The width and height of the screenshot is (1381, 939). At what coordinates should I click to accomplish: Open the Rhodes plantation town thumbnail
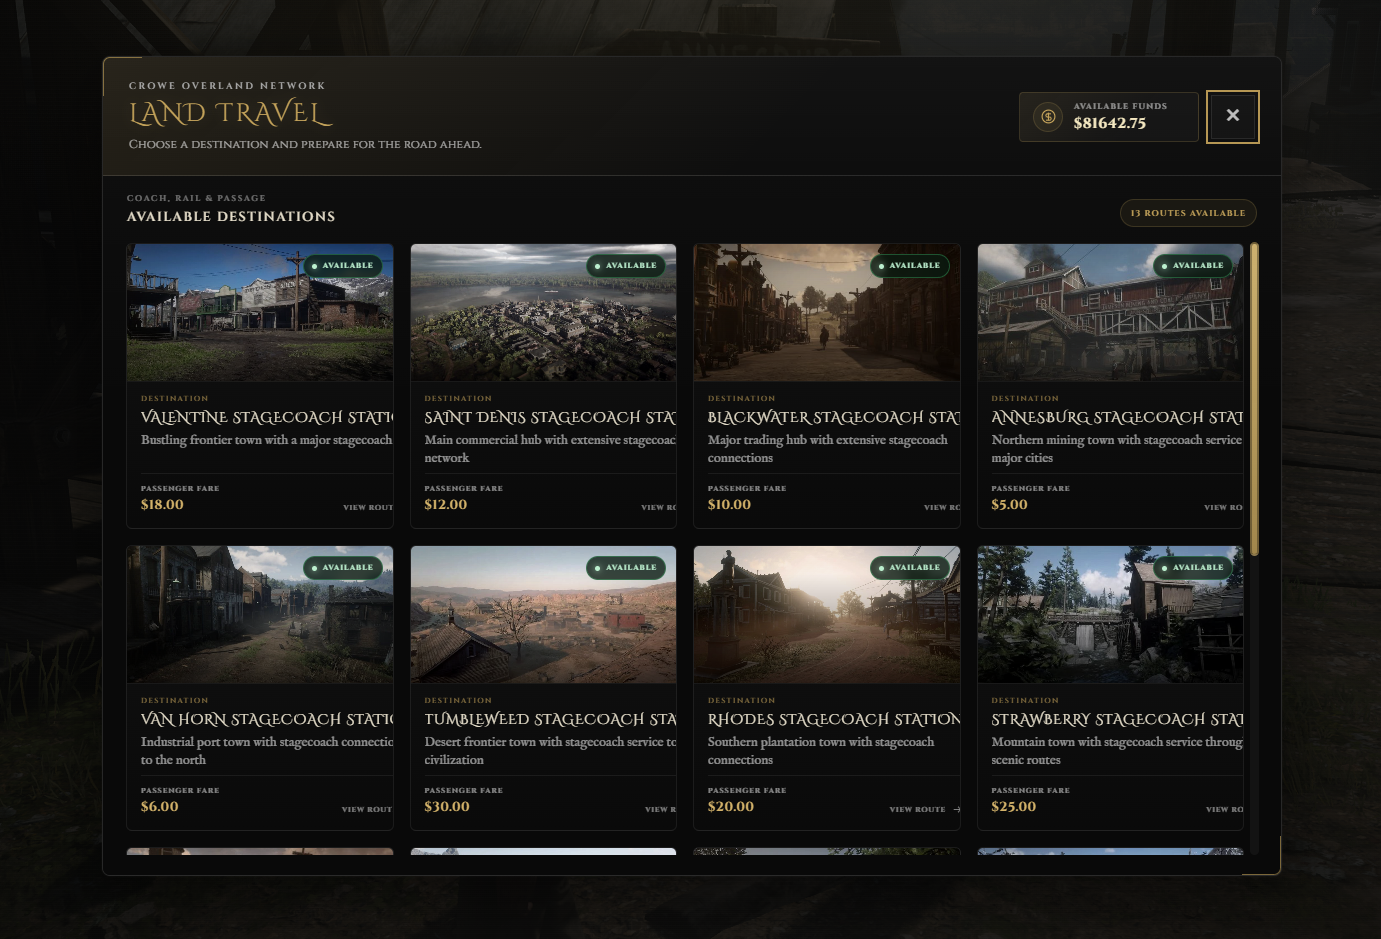(827, 614)
